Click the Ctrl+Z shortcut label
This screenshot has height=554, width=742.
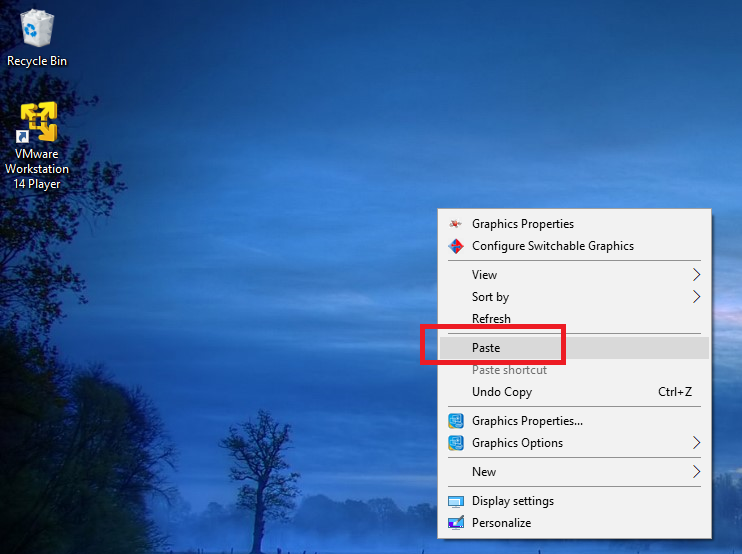(675, 392)
